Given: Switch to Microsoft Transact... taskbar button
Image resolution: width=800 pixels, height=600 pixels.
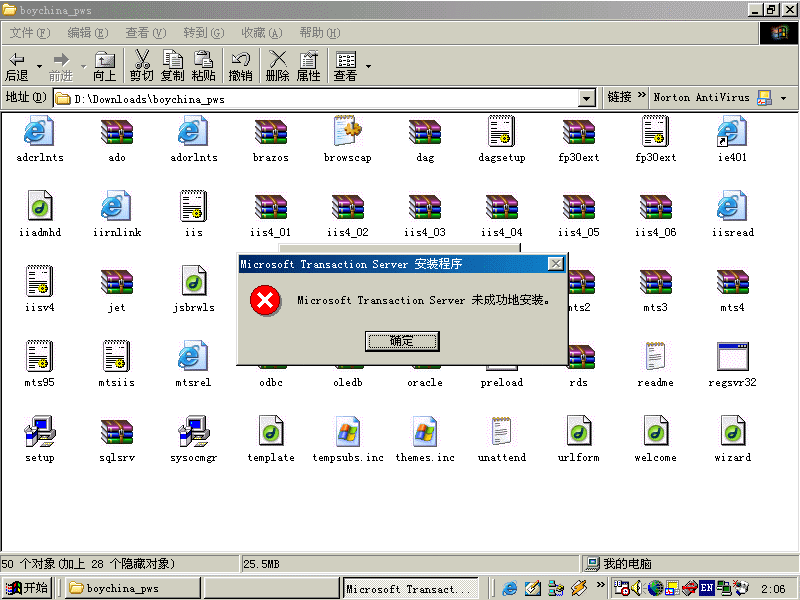Looking at the screenshot, I should pyautogui.click(x=411, y=588).
